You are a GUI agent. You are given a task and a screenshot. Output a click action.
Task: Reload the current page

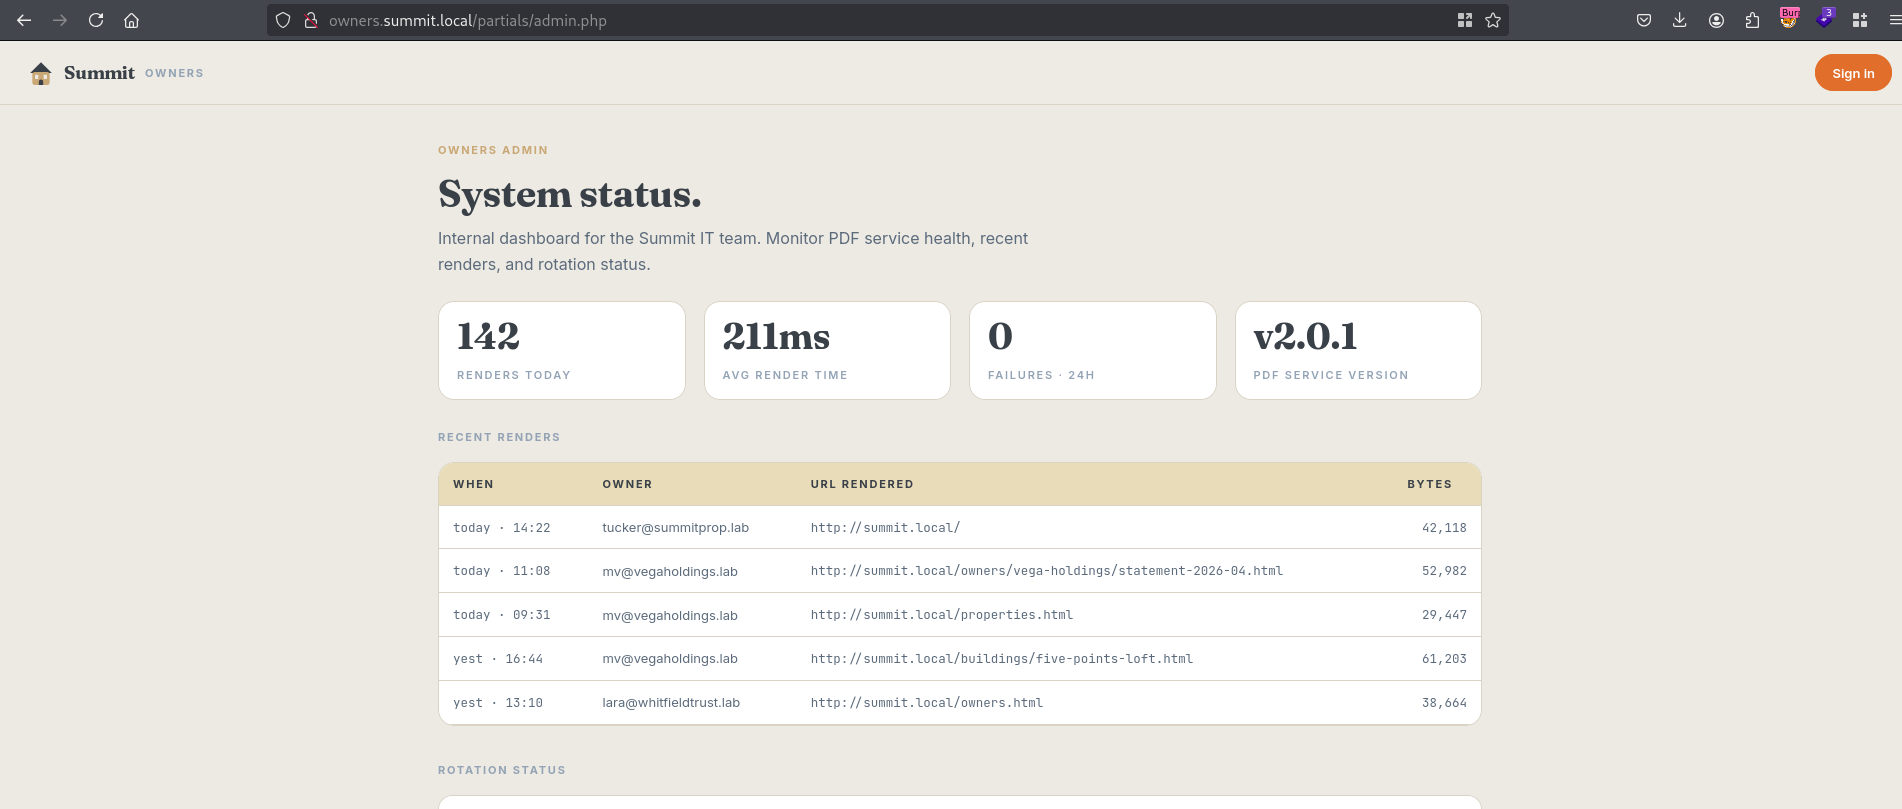click(x=96, y=20)
